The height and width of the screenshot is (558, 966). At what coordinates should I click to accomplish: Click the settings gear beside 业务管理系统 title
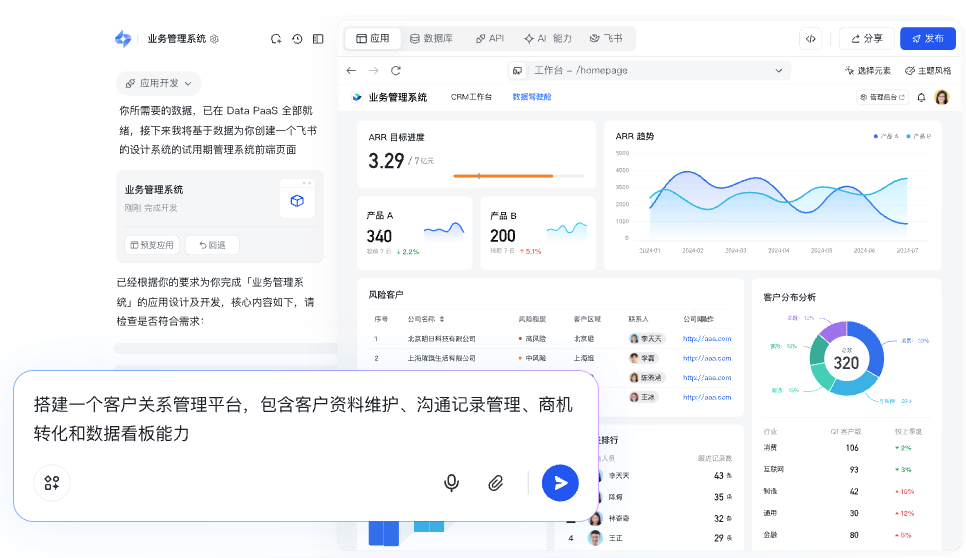(x=214, y=39)
